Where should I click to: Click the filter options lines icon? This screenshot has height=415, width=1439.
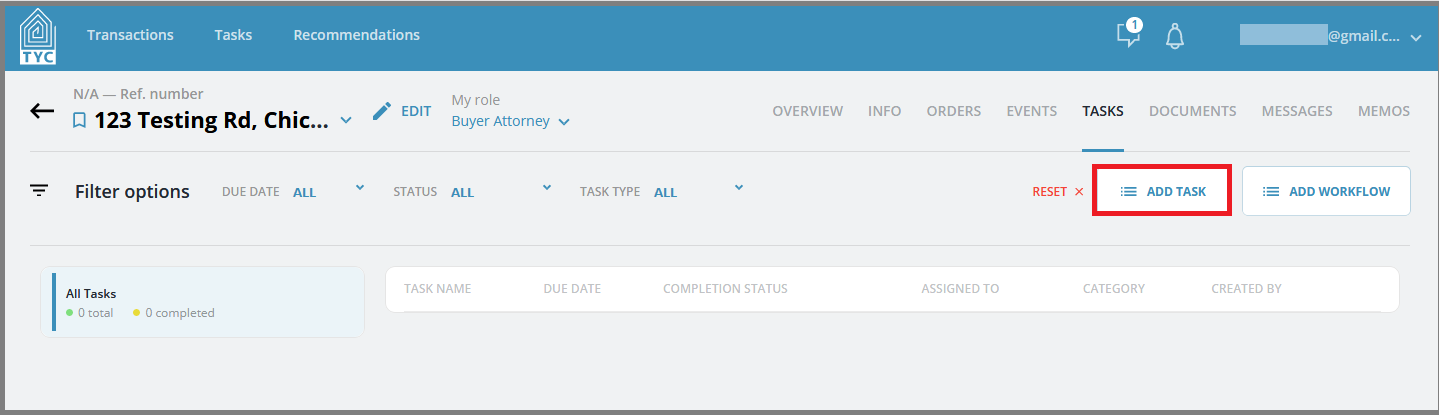39,190
